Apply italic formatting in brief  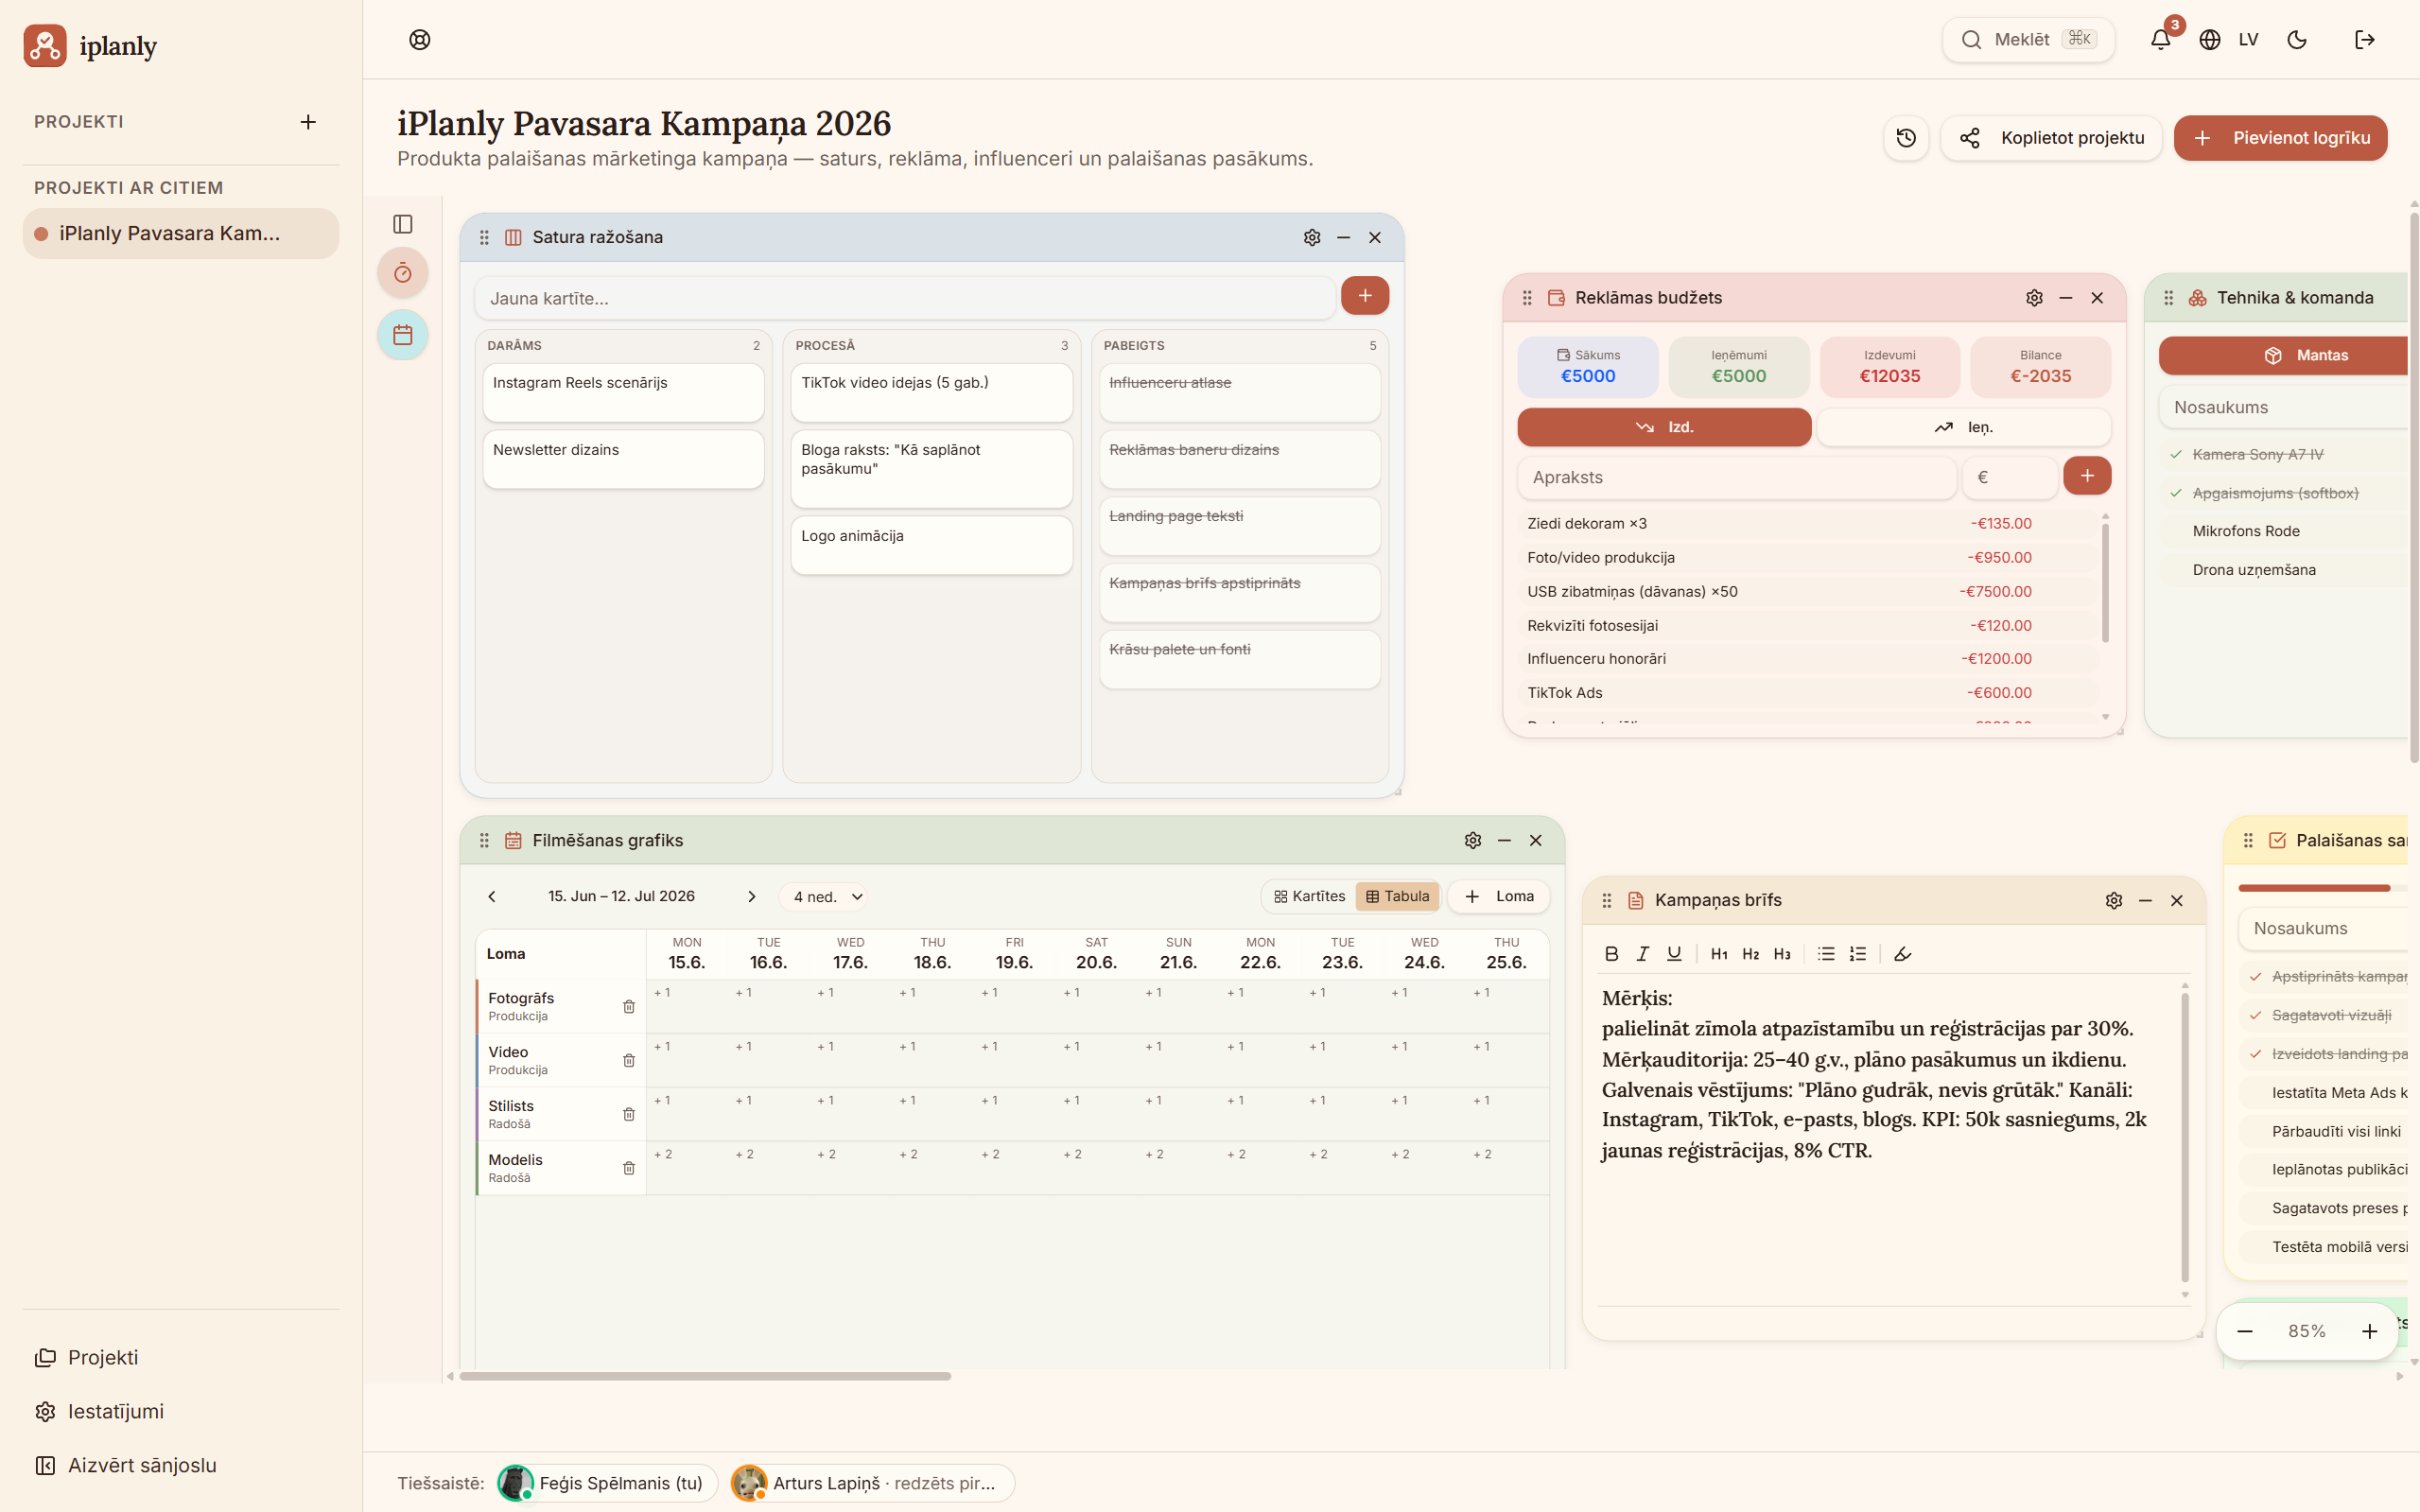coord(1643,954)
